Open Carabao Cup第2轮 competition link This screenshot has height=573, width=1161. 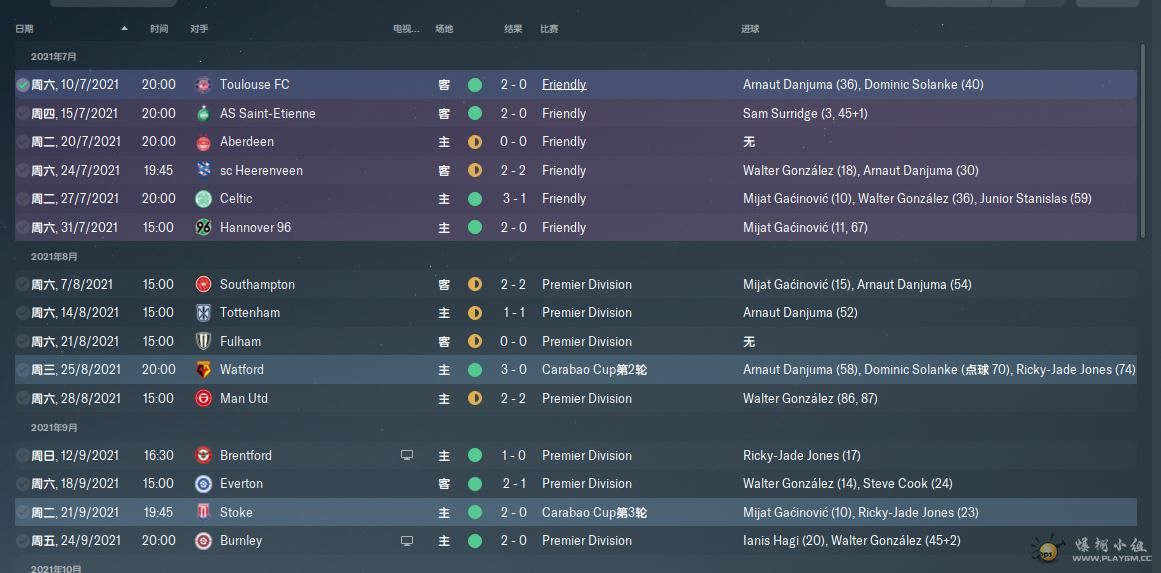(594, 370)
